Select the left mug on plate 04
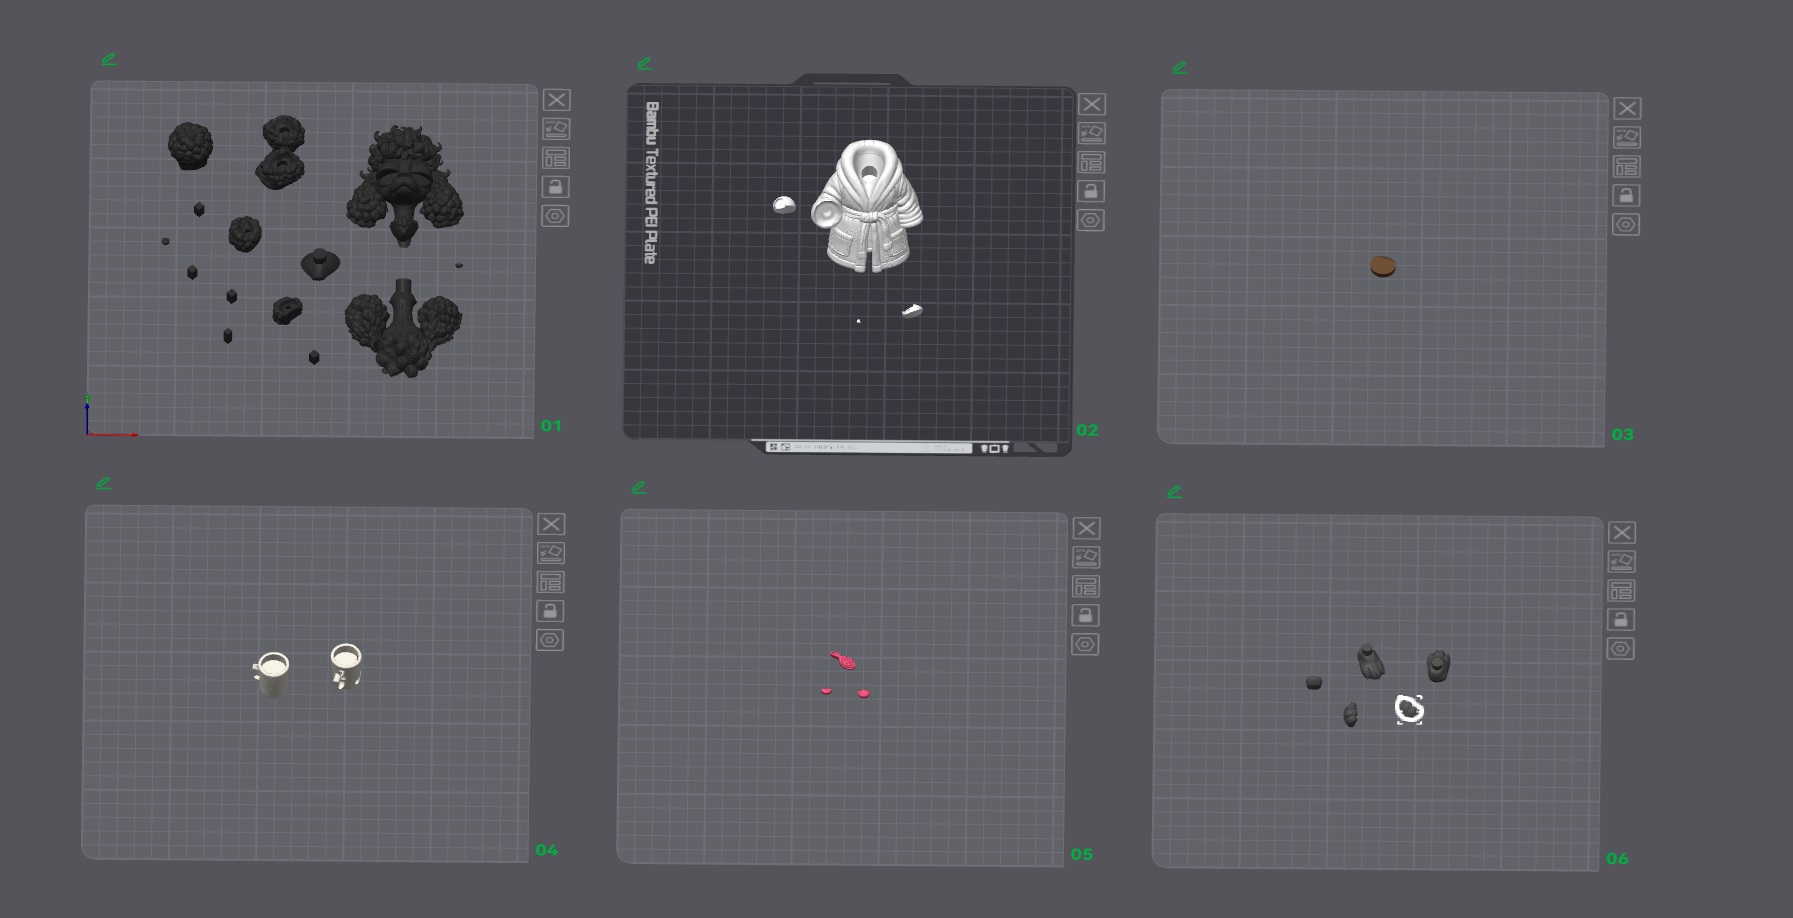Screen dimensions: 1793x918 [x=272, y=675]
